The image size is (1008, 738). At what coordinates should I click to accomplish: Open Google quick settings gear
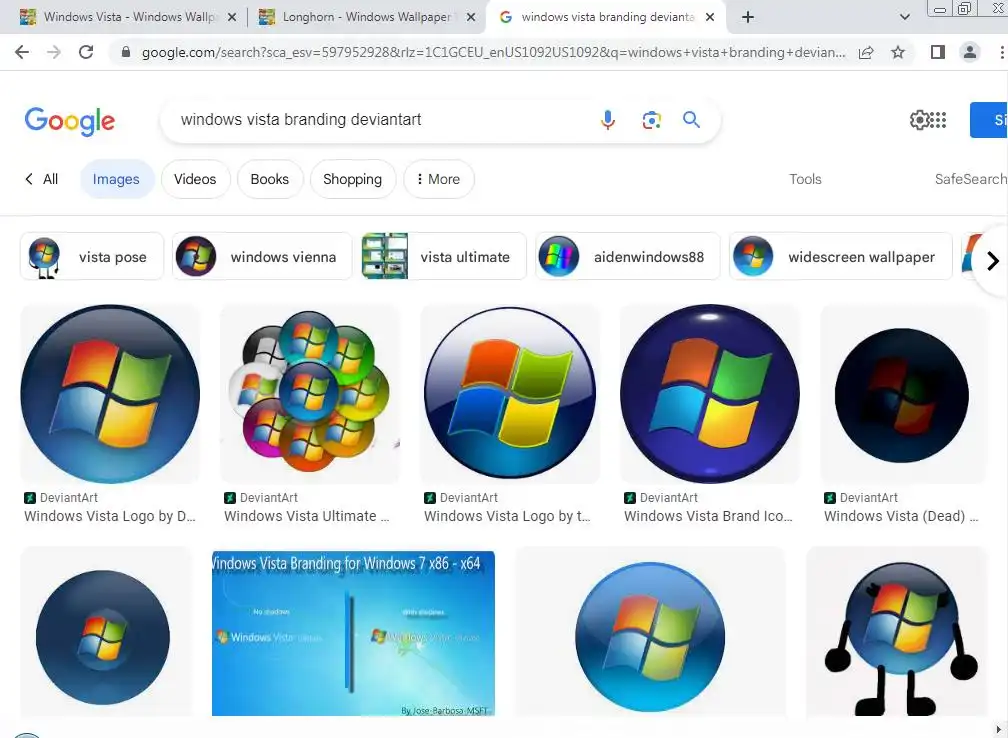[x=919, y=120]
